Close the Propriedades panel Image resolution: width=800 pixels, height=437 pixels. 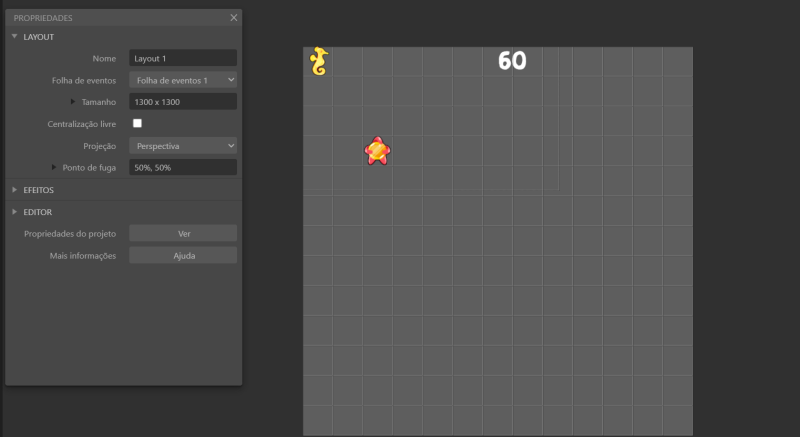234,18
